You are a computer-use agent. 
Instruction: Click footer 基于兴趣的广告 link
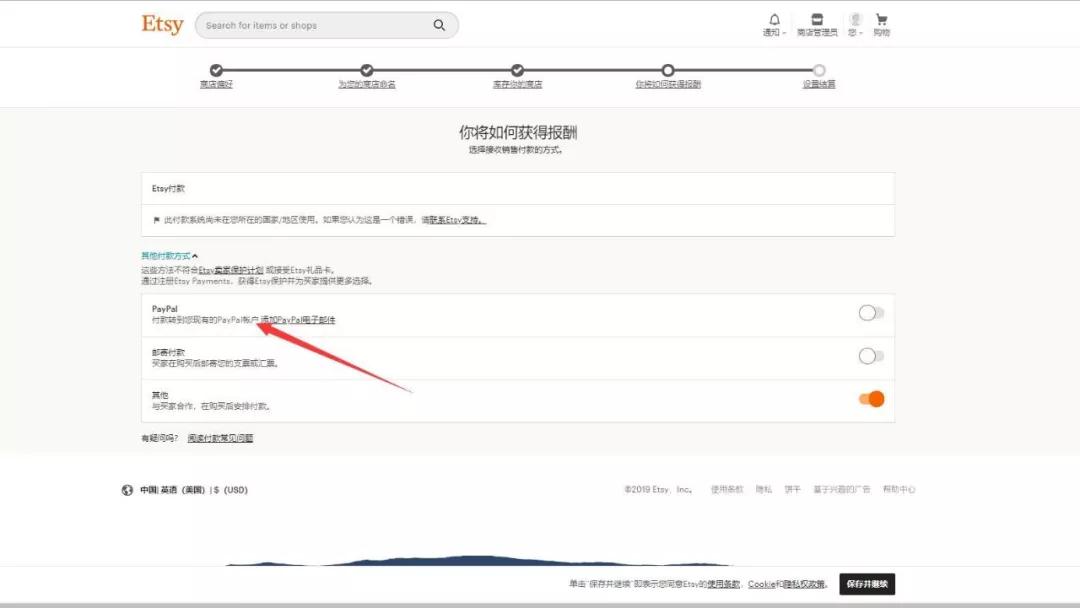coord(842,490)
